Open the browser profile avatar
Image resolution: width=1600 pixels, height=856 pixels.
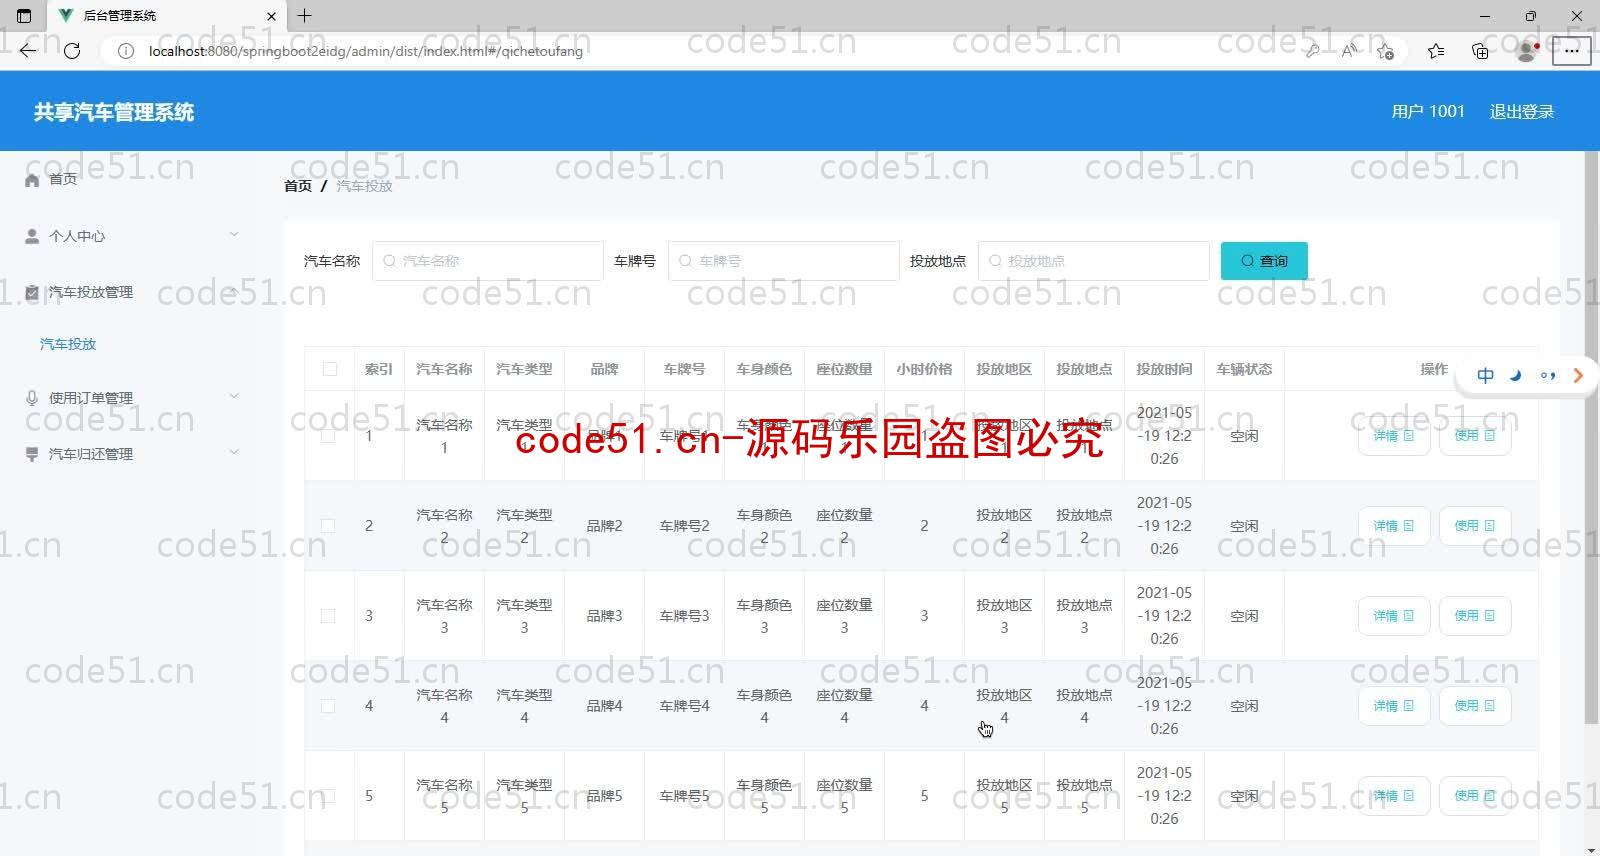coord(1526,51)
